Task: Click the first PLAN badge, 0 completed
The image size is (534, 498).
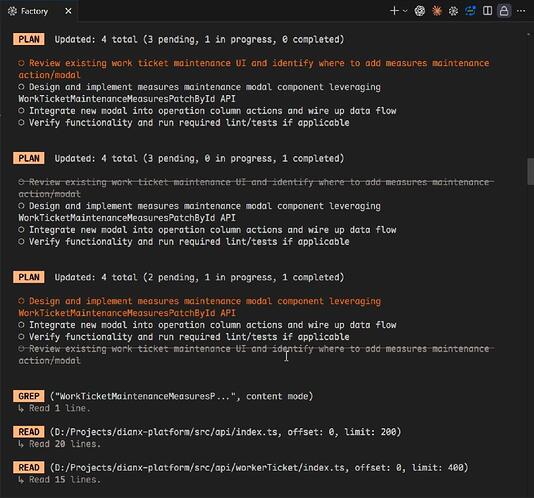Action: point(29,39)
